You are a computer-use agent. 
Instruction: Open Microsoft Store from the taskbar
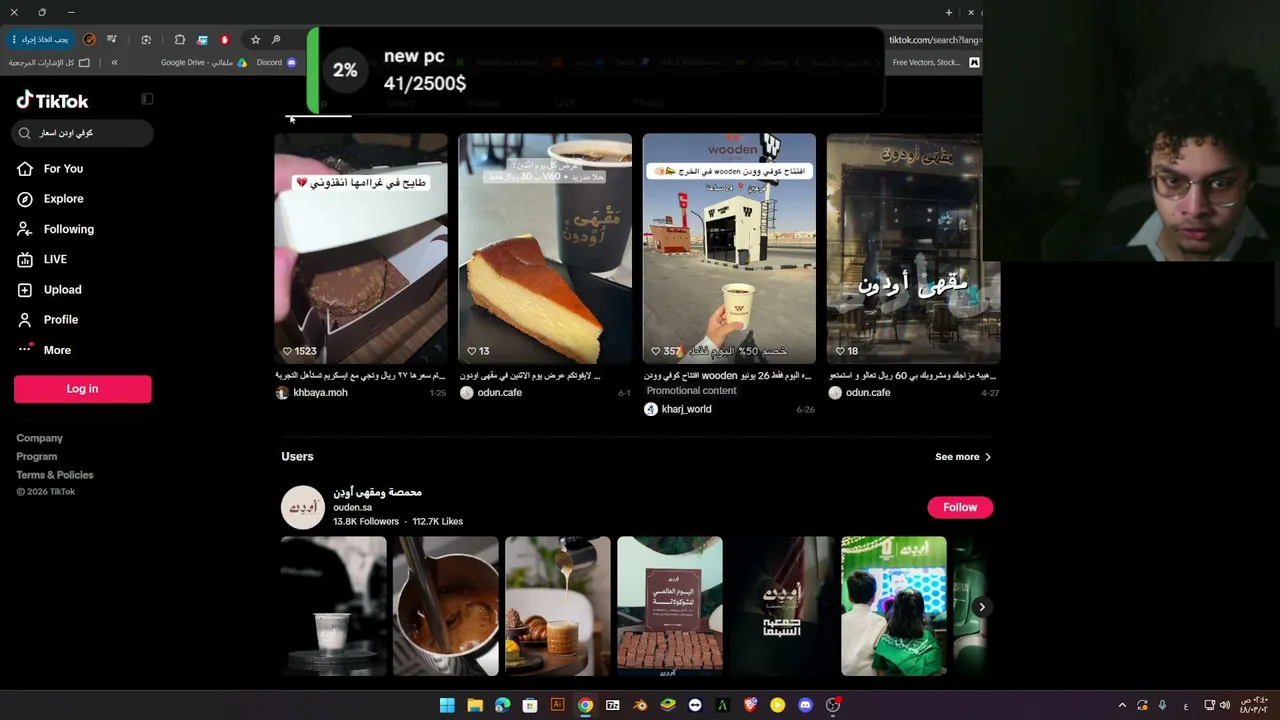530,705
